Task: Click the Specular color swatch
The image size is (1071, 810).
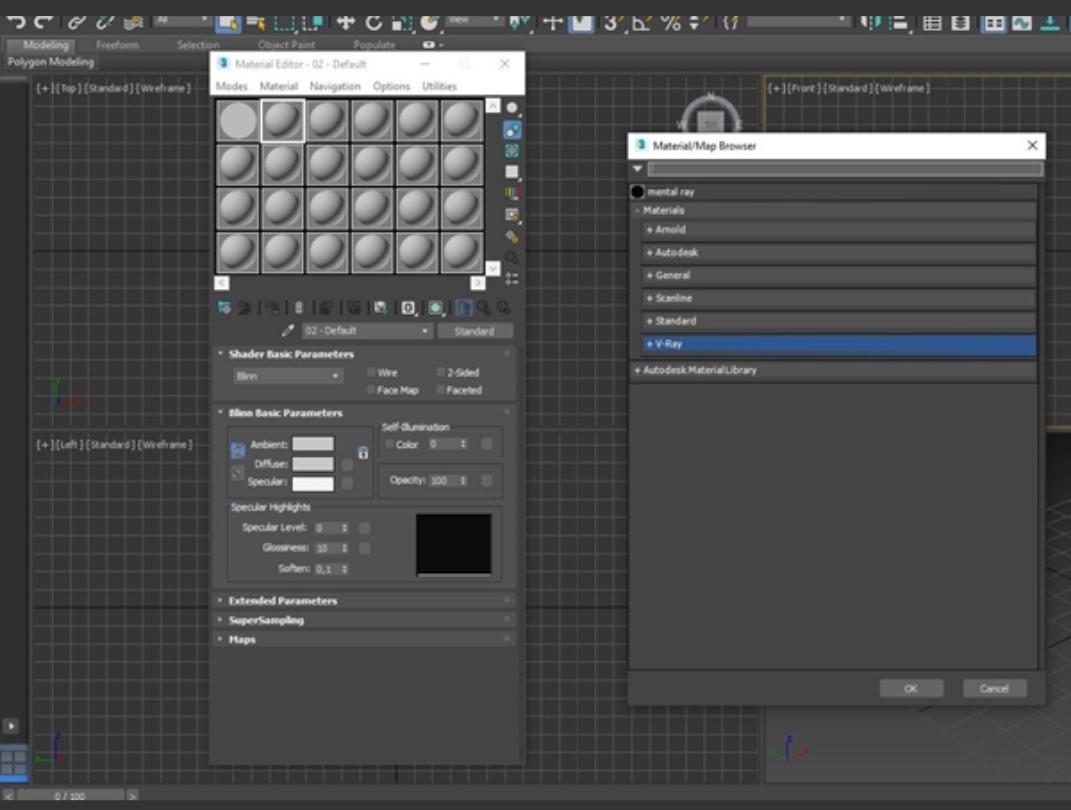Action: tap(313, 484)
